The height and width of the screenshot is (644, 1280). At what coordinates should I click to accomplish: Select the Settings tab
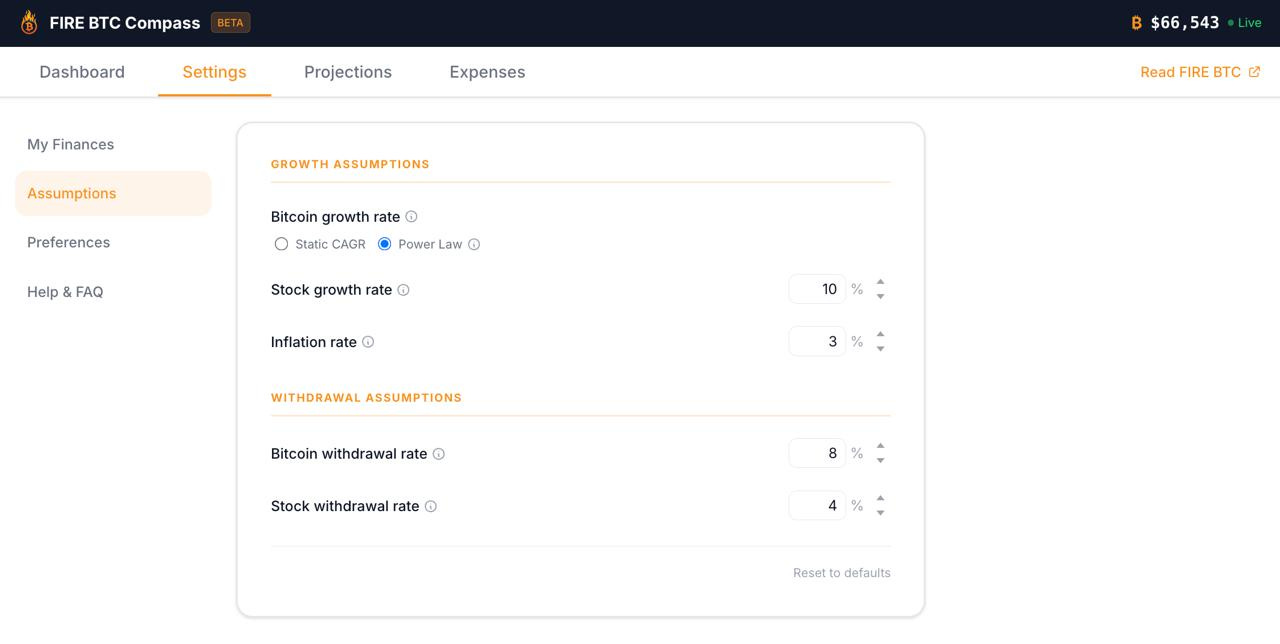[x=214, y=72]
